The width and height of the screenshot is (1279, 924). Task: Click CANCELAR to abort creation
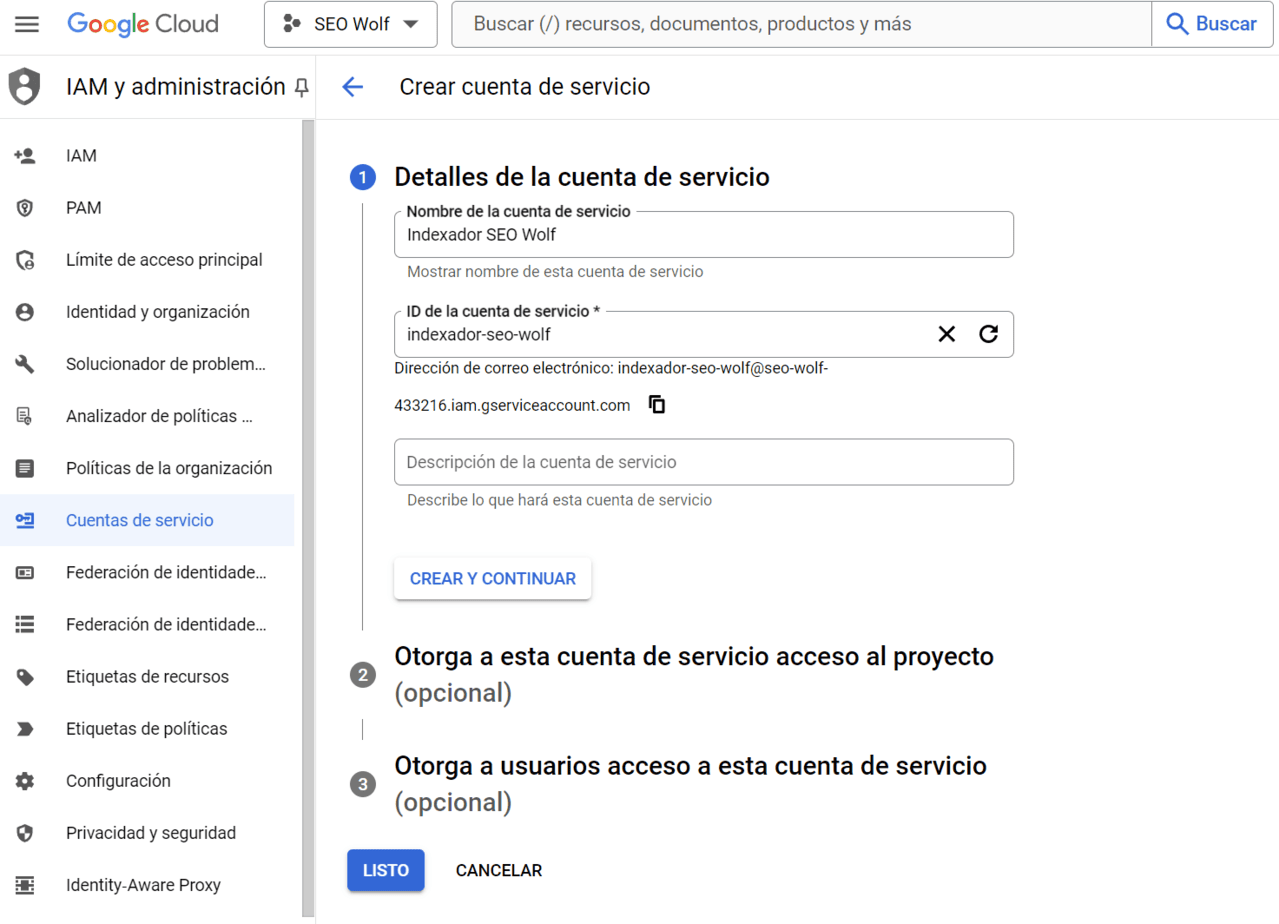[x=498, y=870]
